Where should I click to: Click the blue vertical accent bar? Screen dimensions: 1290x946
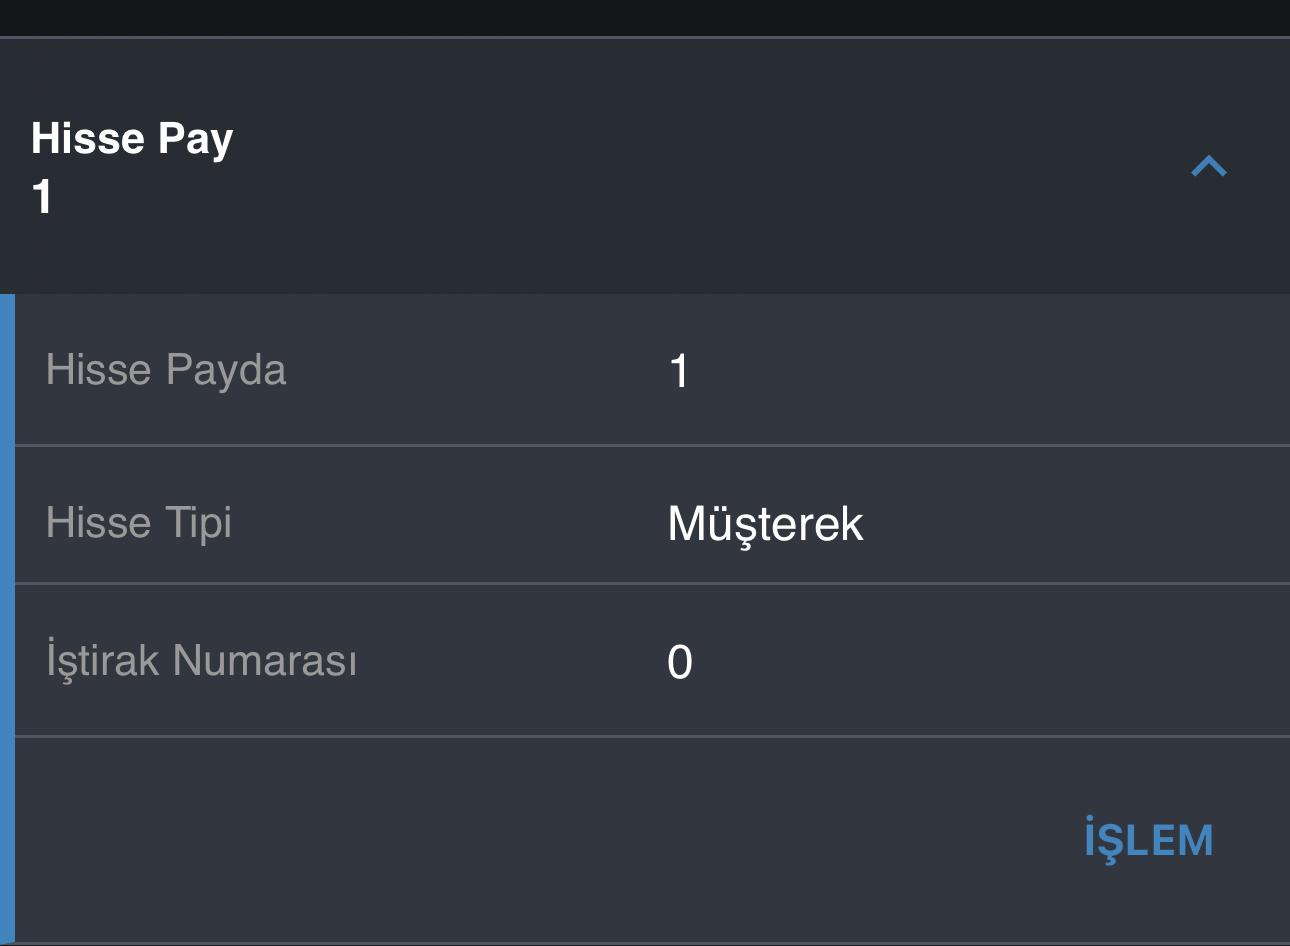(x=7, y=618)
